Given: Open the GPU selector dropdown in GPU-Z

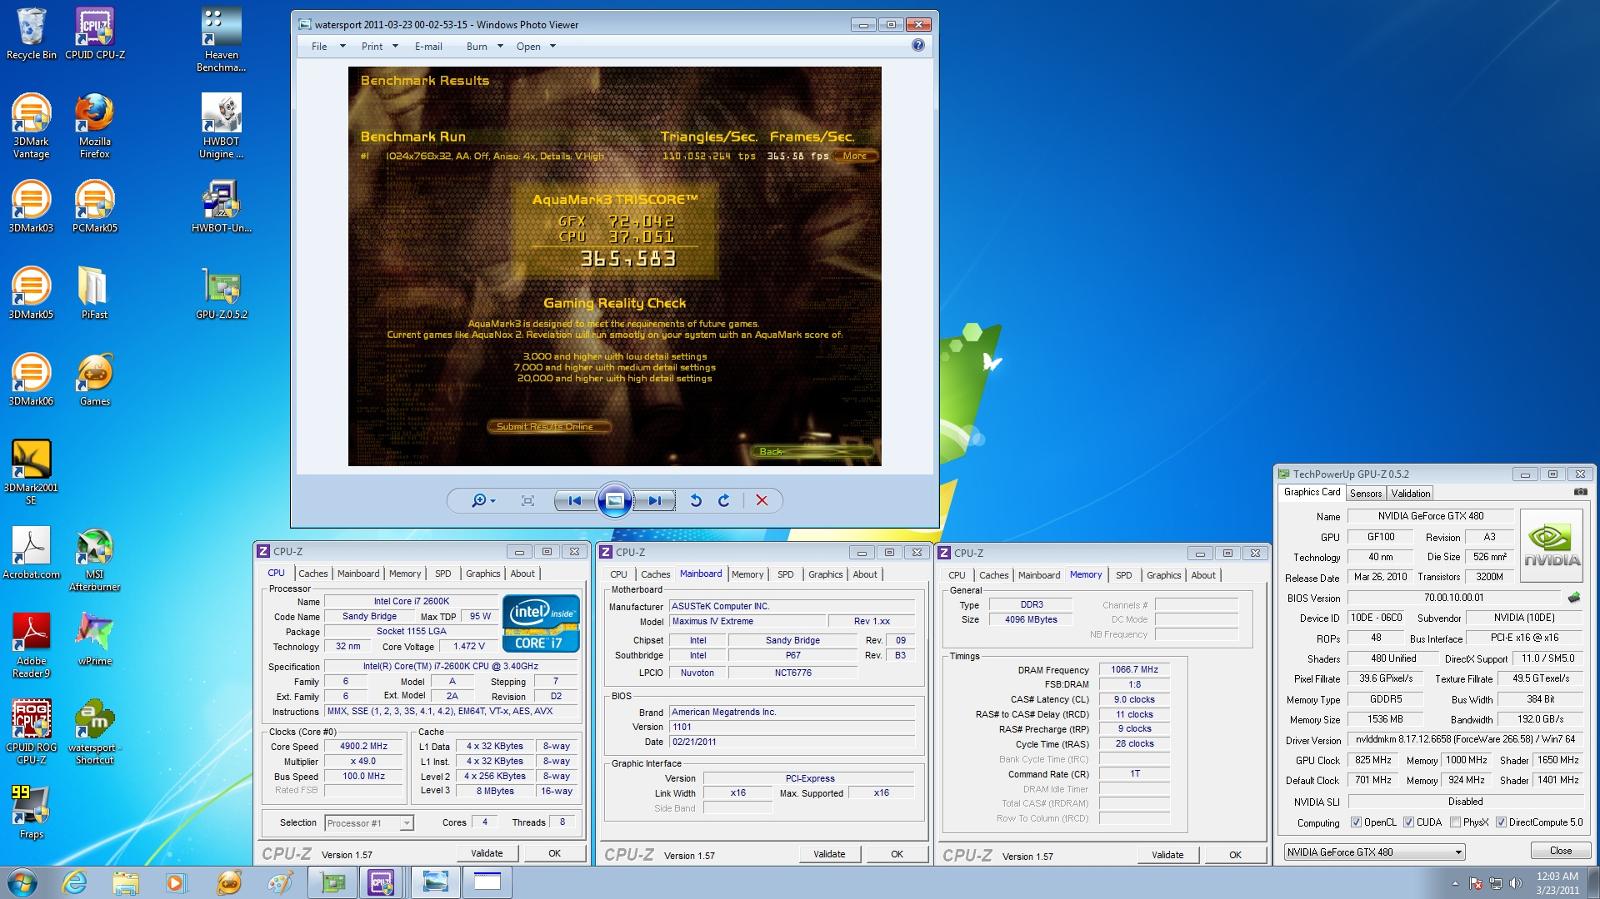Looking at the screenshot, I should tap(1375, 852).
